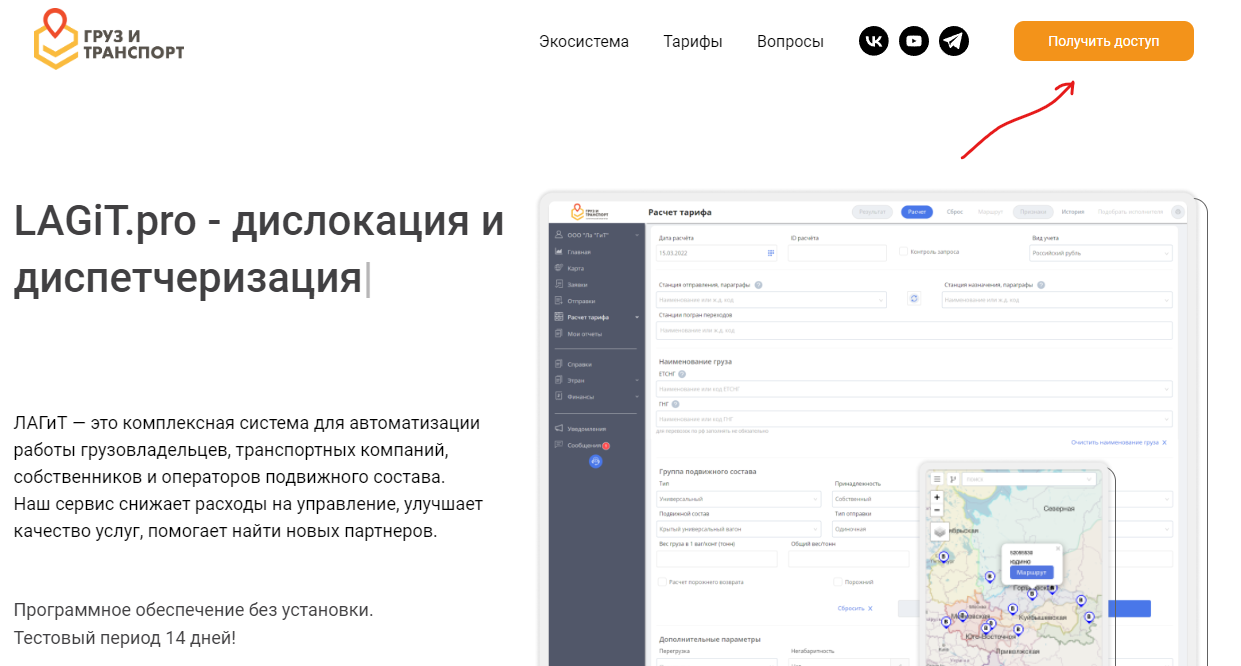Viewport: 1241px width, 666px height.
Task: Click help icon beside Станция назначения
Action: pos(1041,285)
